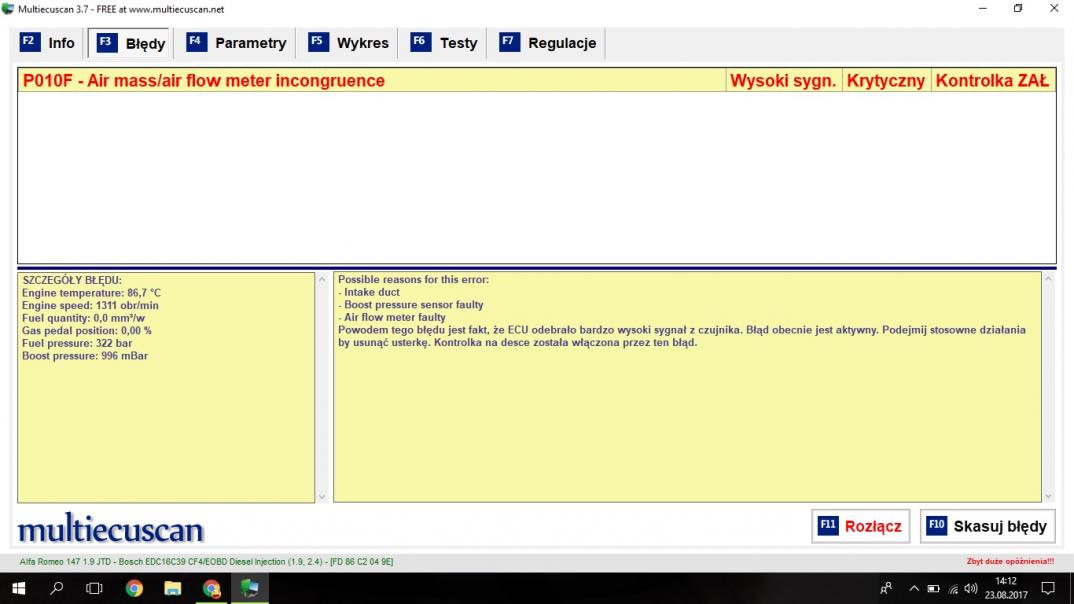Click the battery tray icon
The width and height of the screenshot is (1074, 604).
click(x=934, y=588)
